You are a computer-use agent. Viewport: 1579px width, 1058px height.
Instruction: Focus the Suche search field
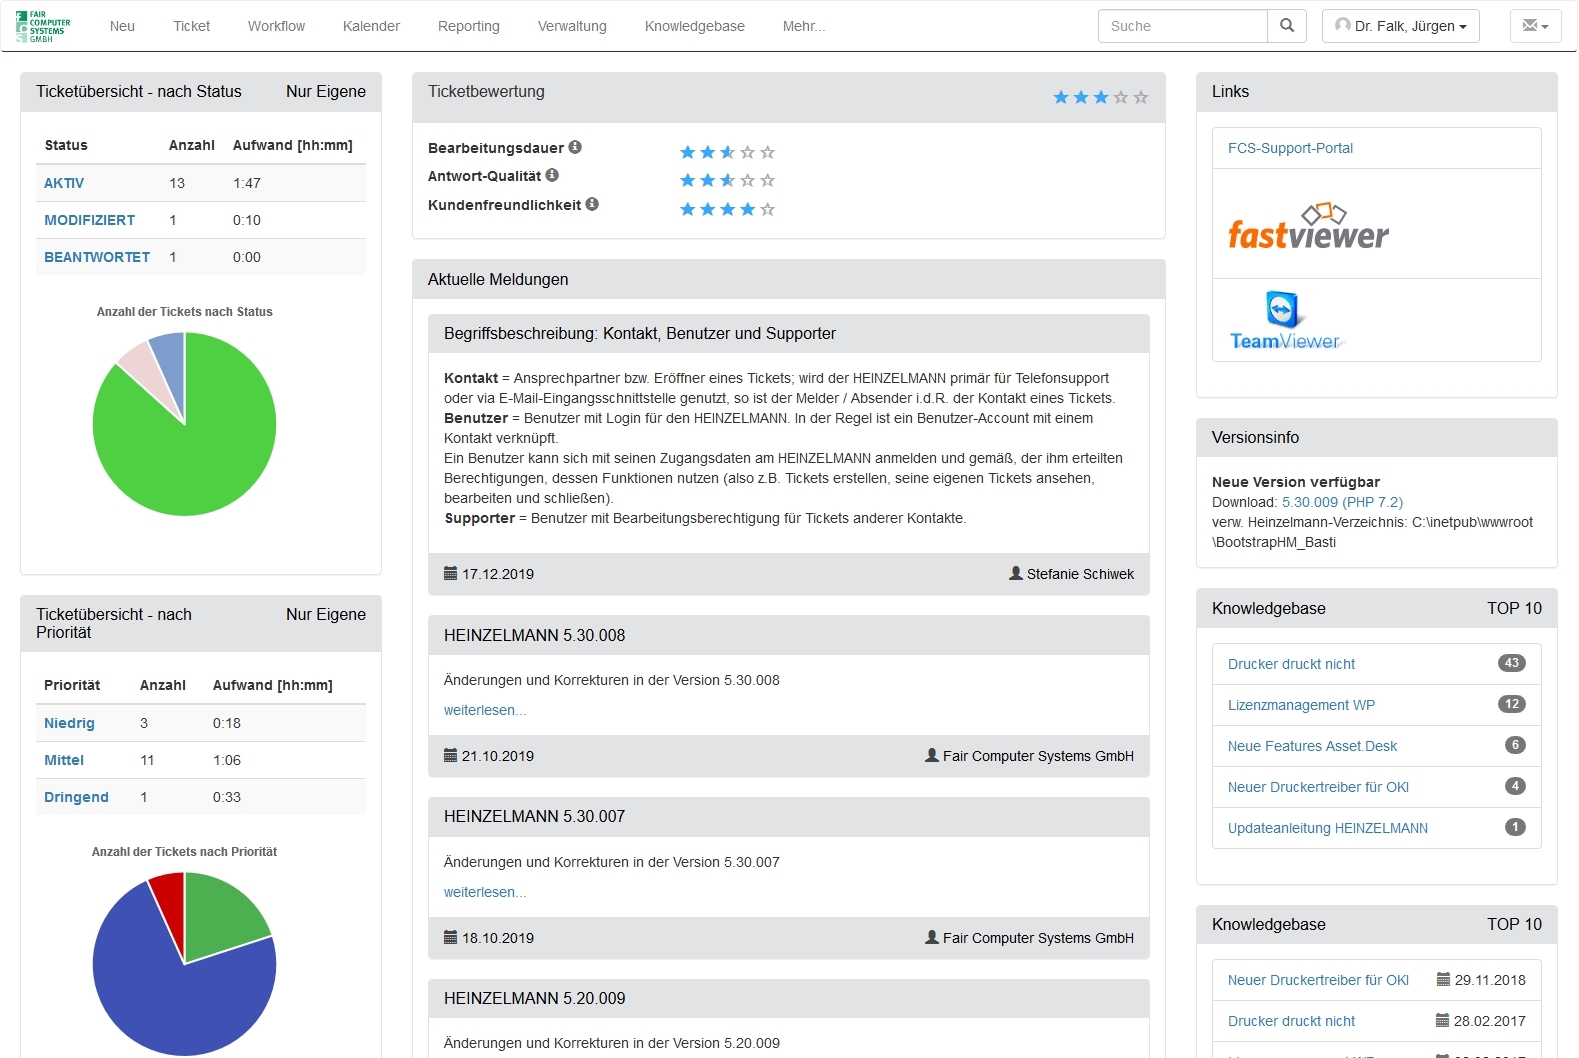[x=1182, y=26]
